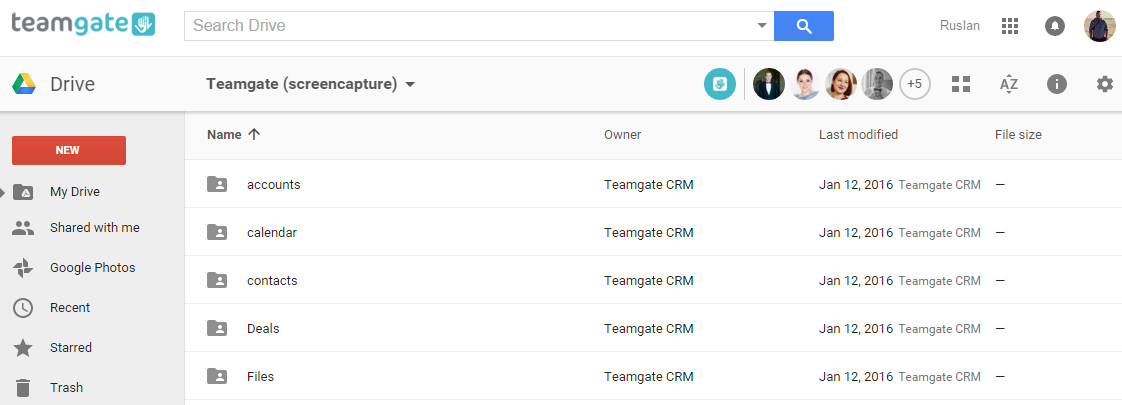Viewport: 1122px width, 405px height.
Task: Click Trash bin icon
Action: [23, 388]
